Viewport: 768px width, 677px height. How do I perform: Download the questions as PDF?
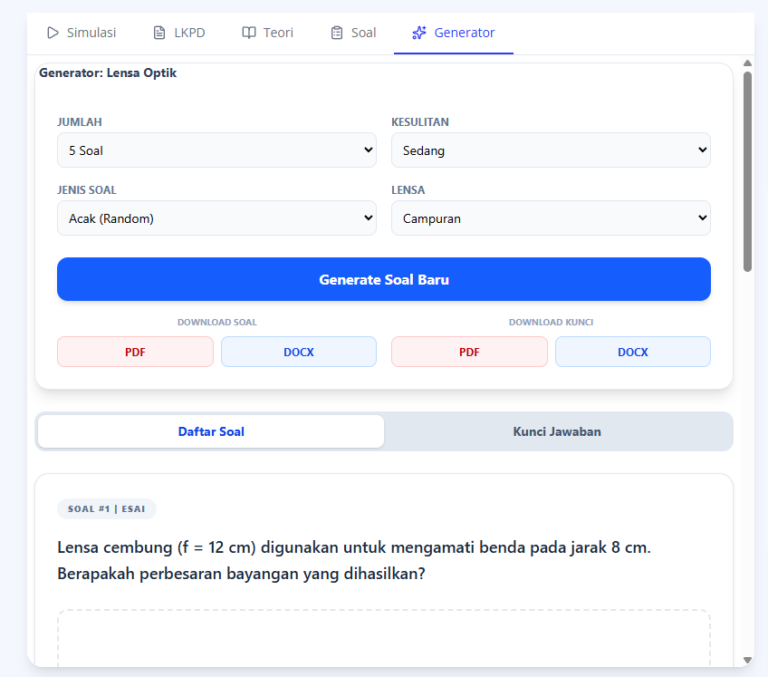click(135, 352)
